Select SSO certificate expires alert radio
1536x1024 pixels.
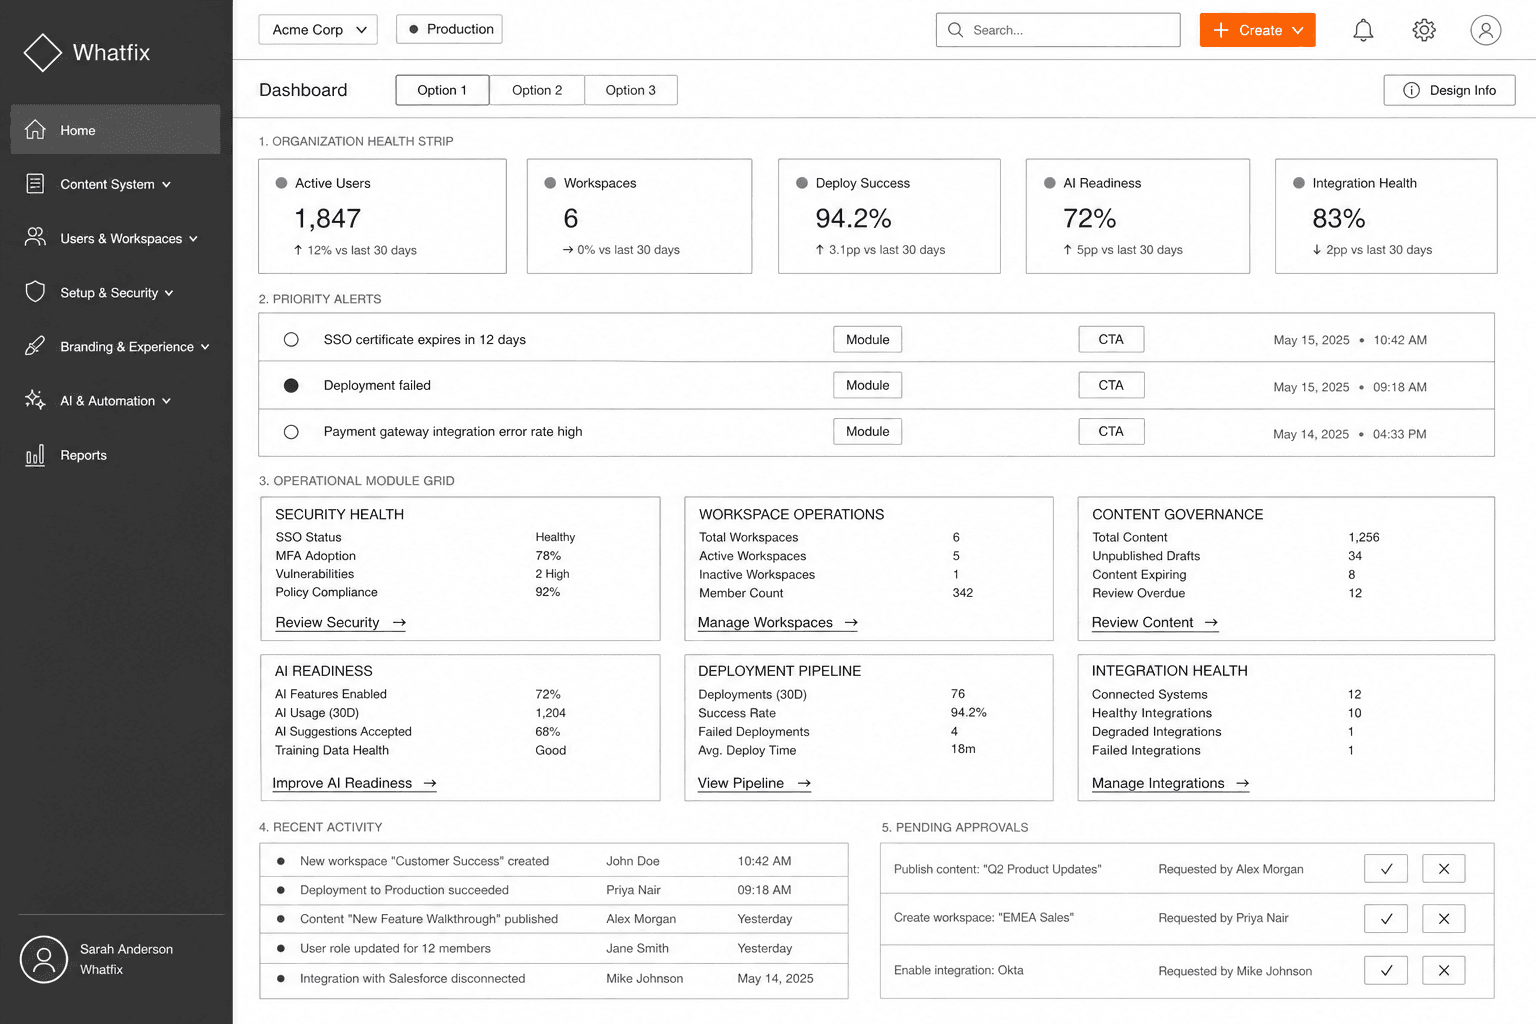click(x=291, y=339)
